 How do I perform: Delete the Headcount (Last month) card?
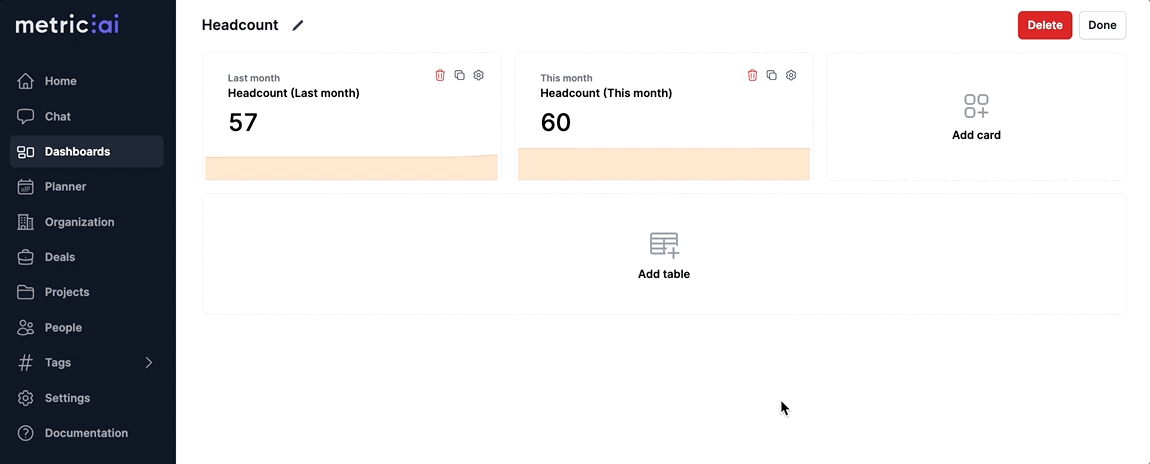point(440,75)
